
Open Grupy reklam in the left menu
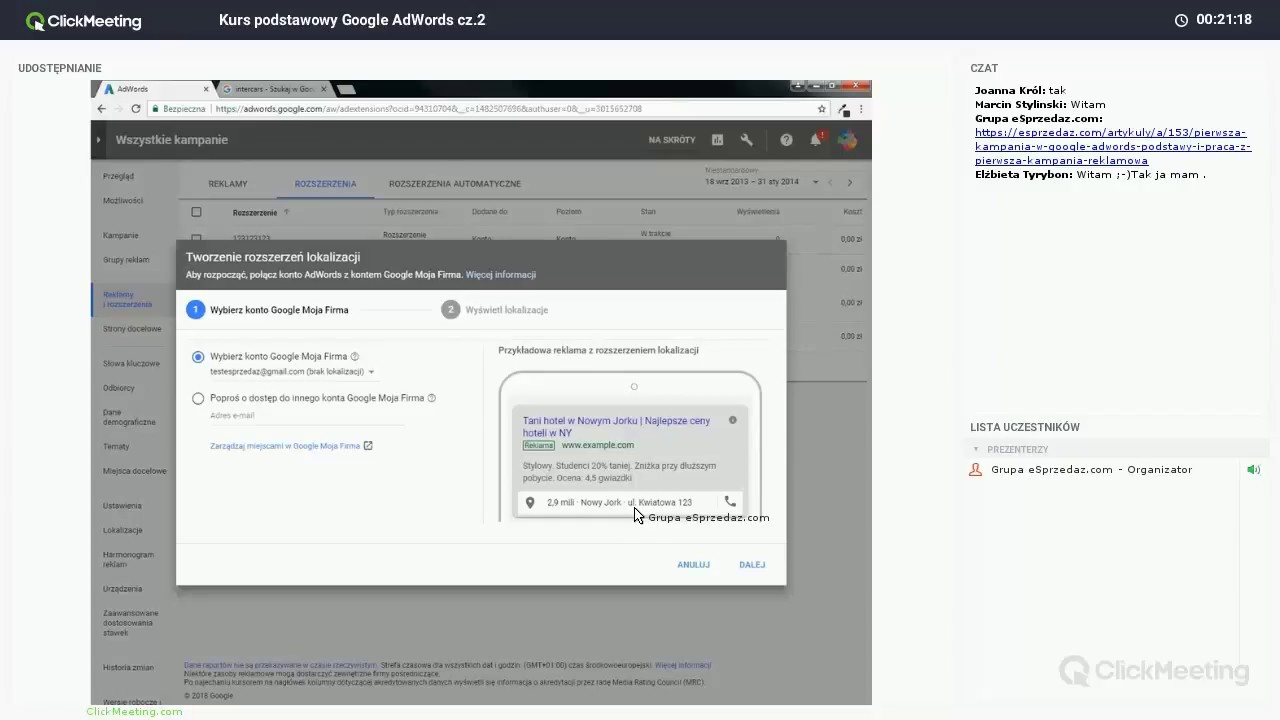click(126, 260)
